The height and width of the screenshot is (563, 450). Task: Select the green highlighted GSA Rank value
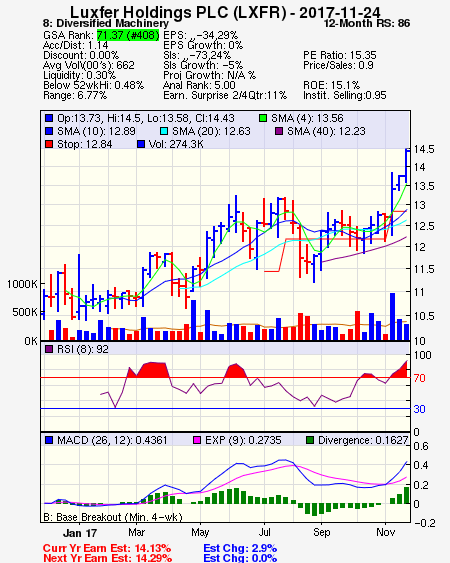128,35
